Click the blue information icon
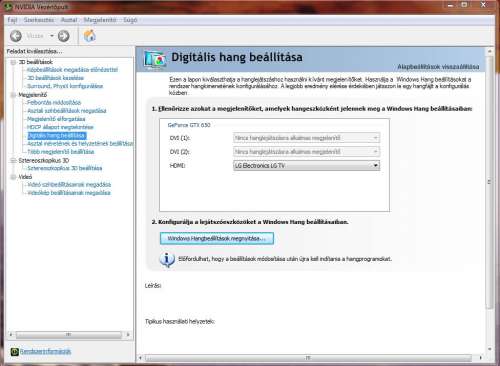500x366 pixels. 167,260
